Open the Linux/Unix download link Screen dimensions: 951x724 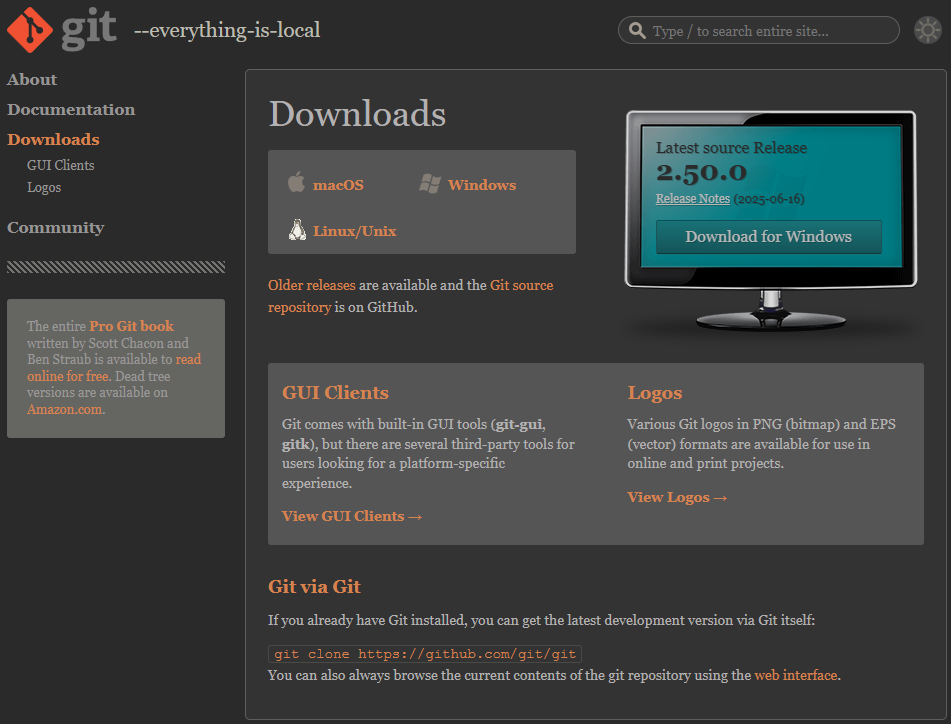(355, 231)
